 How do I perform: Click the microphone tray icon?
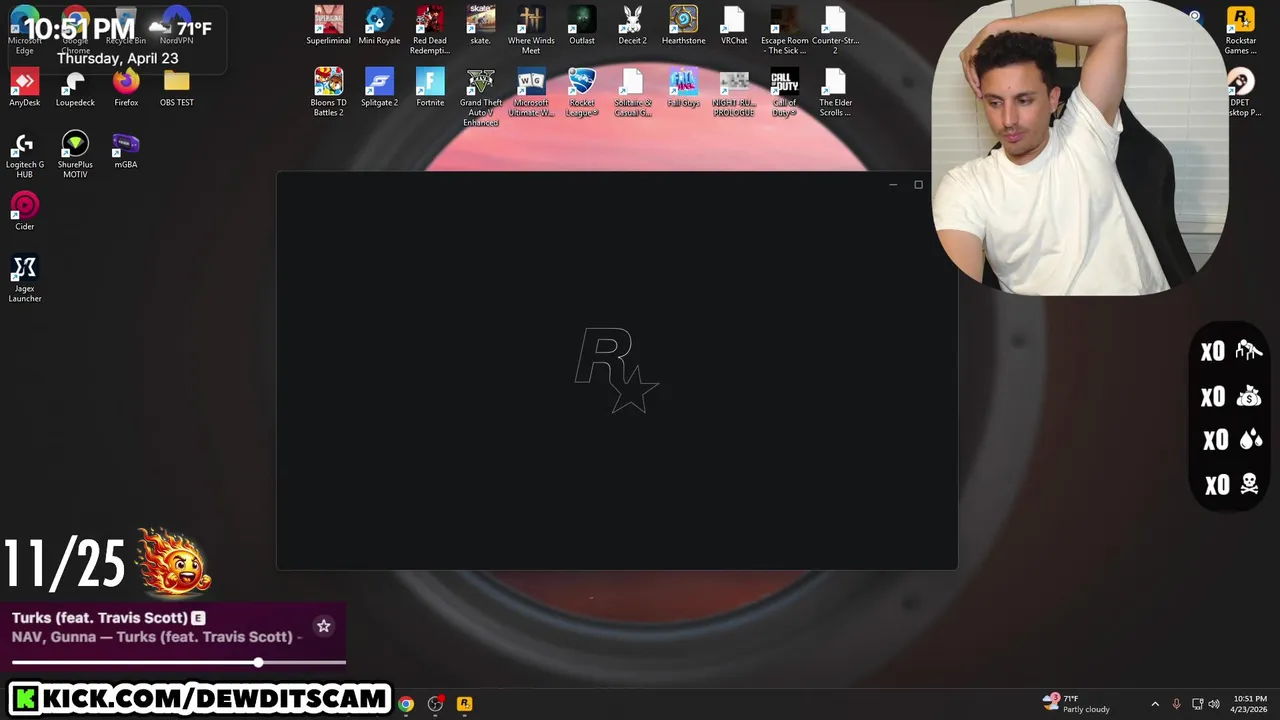point(1176,704)
